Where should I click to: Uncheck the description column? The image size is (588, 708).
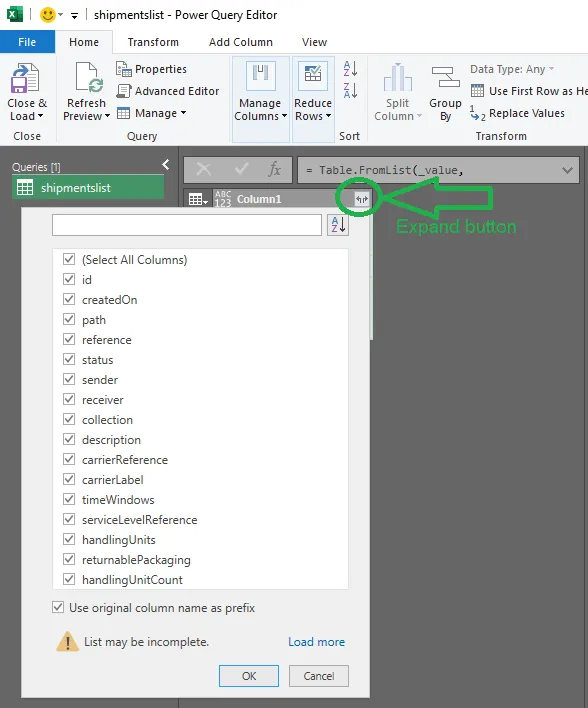(69, 439)
